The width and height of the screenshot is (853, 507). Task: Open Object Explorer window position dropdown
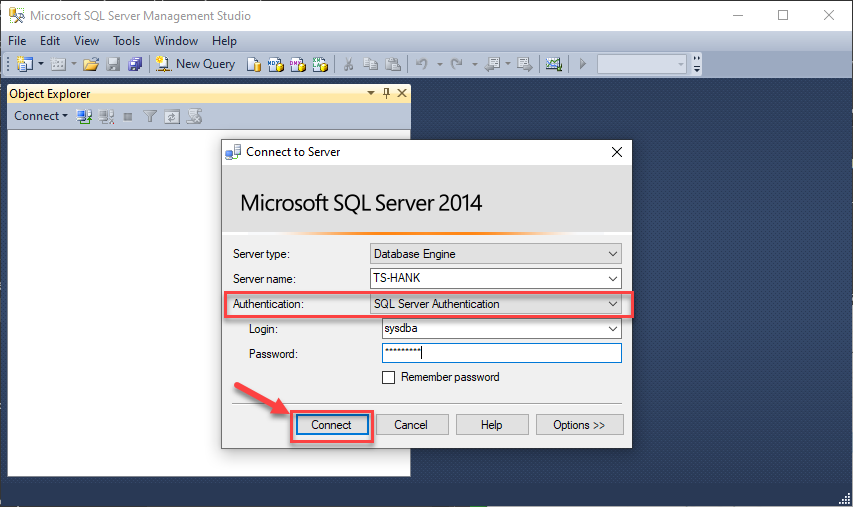[x=371, y=94]
